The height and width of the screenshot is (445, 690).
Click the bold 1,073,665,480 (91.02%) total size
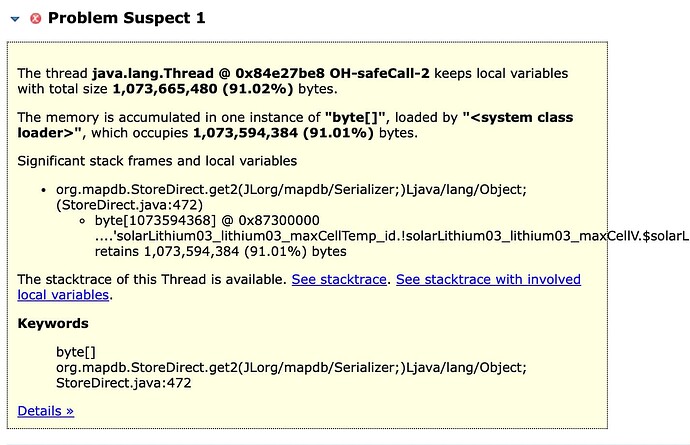pos(203,89)
